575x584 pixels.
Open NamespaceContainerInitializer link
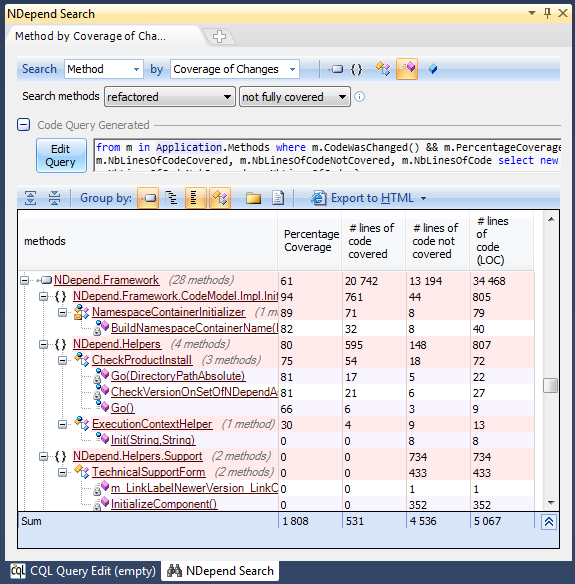tap(168, 312)
